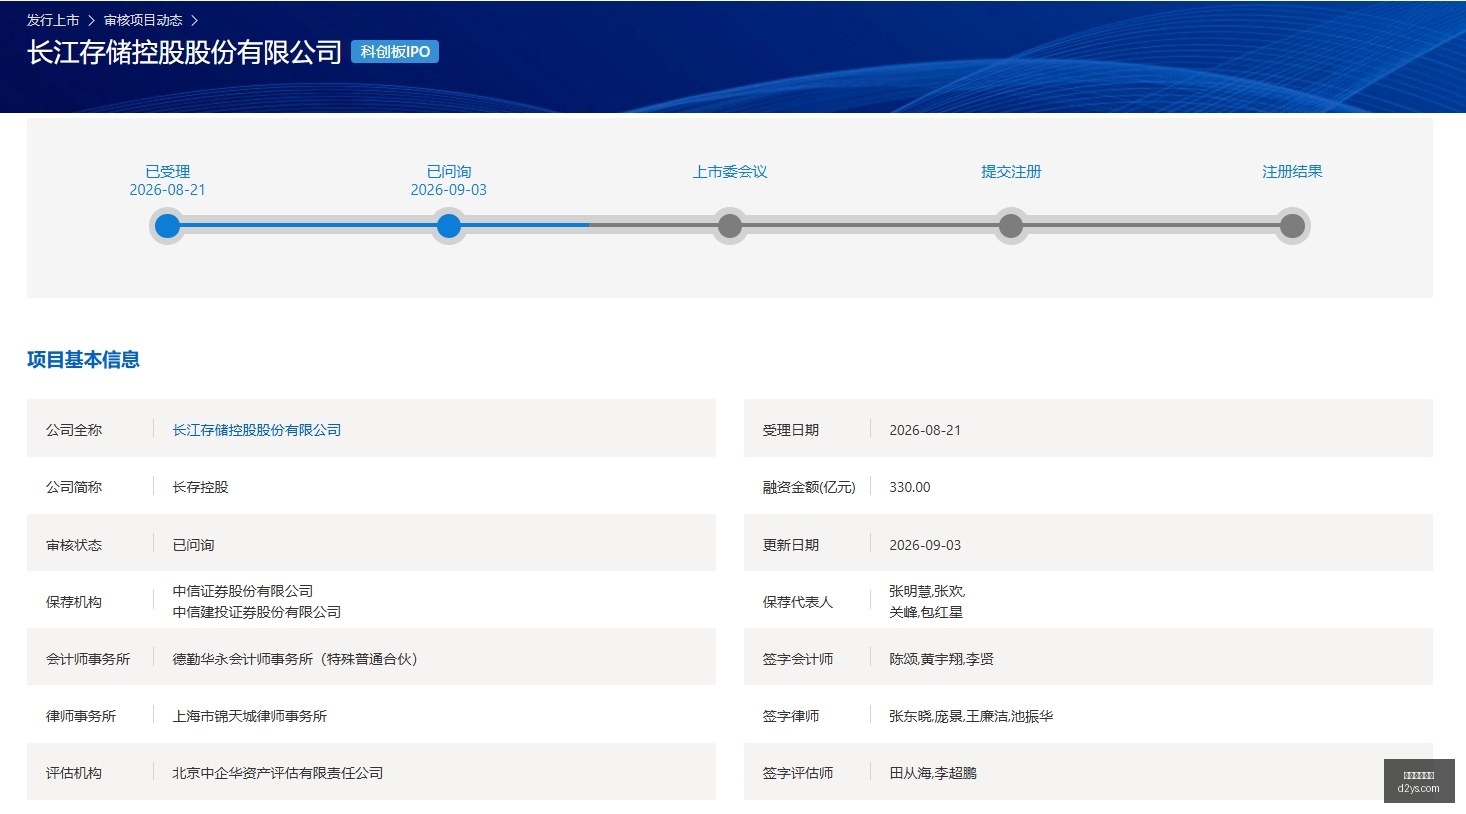The image size is (1466, 814).
Task: Click the sponsor representatives 张明慧,张欢
Action: point(927,591)
